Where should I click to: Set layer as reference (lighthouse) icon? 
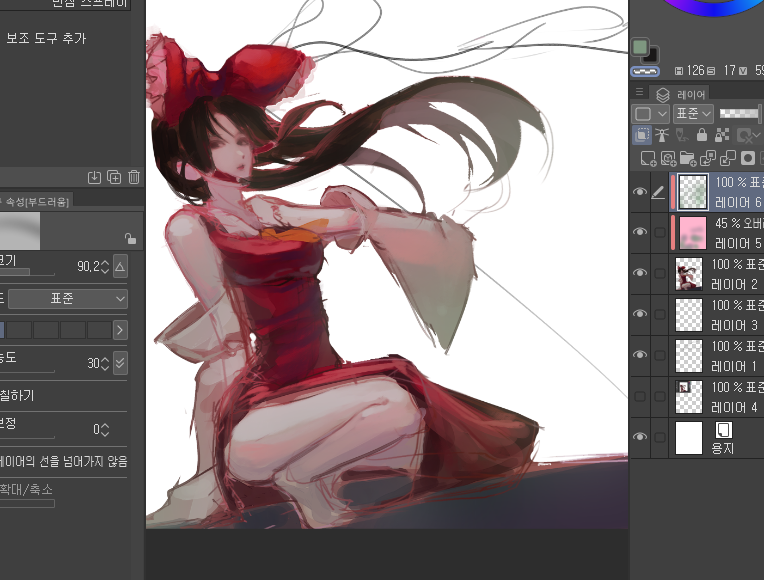pos(662,135)
